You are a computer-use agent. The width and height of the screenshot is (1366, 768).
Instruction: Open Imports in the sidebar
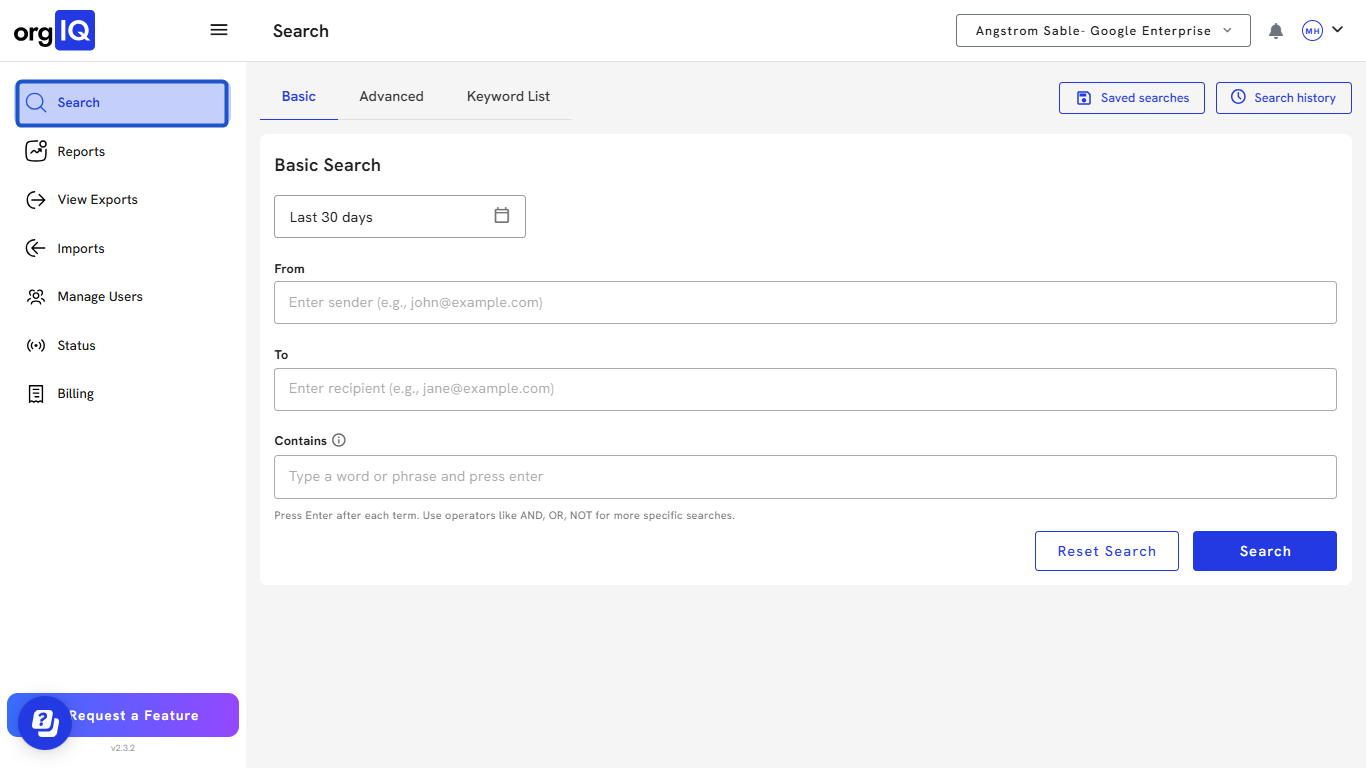click(80, 248)
